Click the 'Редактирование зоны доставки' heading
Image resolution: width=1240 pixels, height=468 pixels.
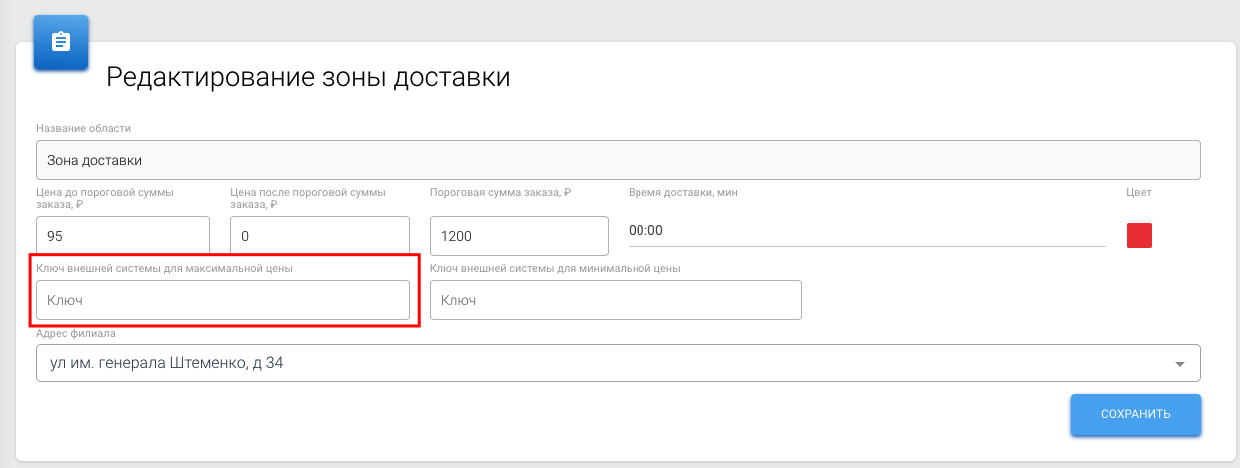[x=308, y=77]
